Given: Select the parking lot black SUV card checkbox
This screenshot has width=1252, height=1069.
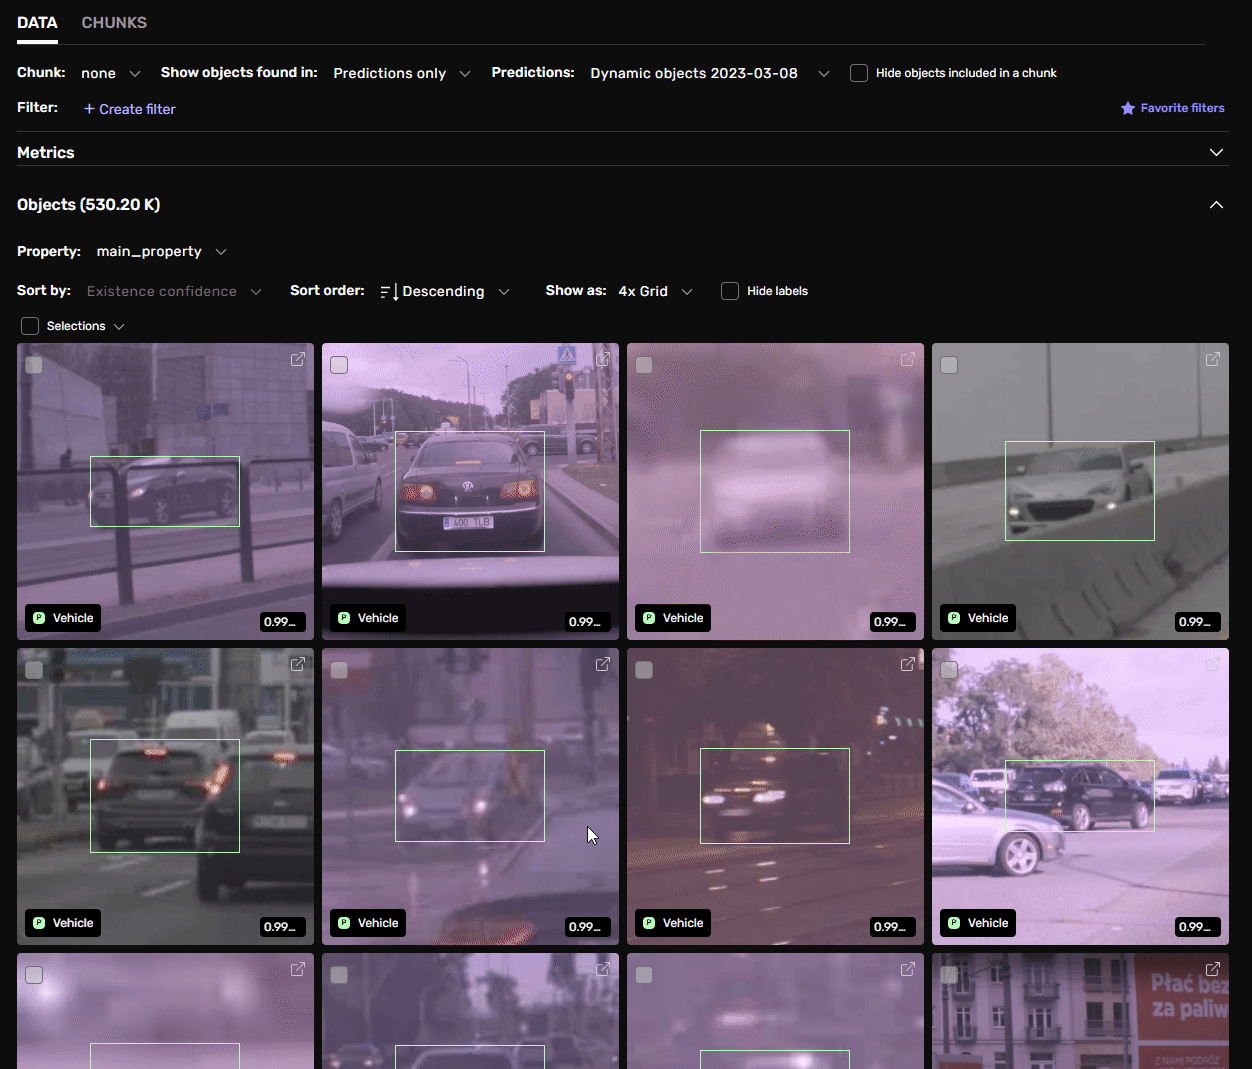Looking at the screenshot, I should tap(949, 670).
